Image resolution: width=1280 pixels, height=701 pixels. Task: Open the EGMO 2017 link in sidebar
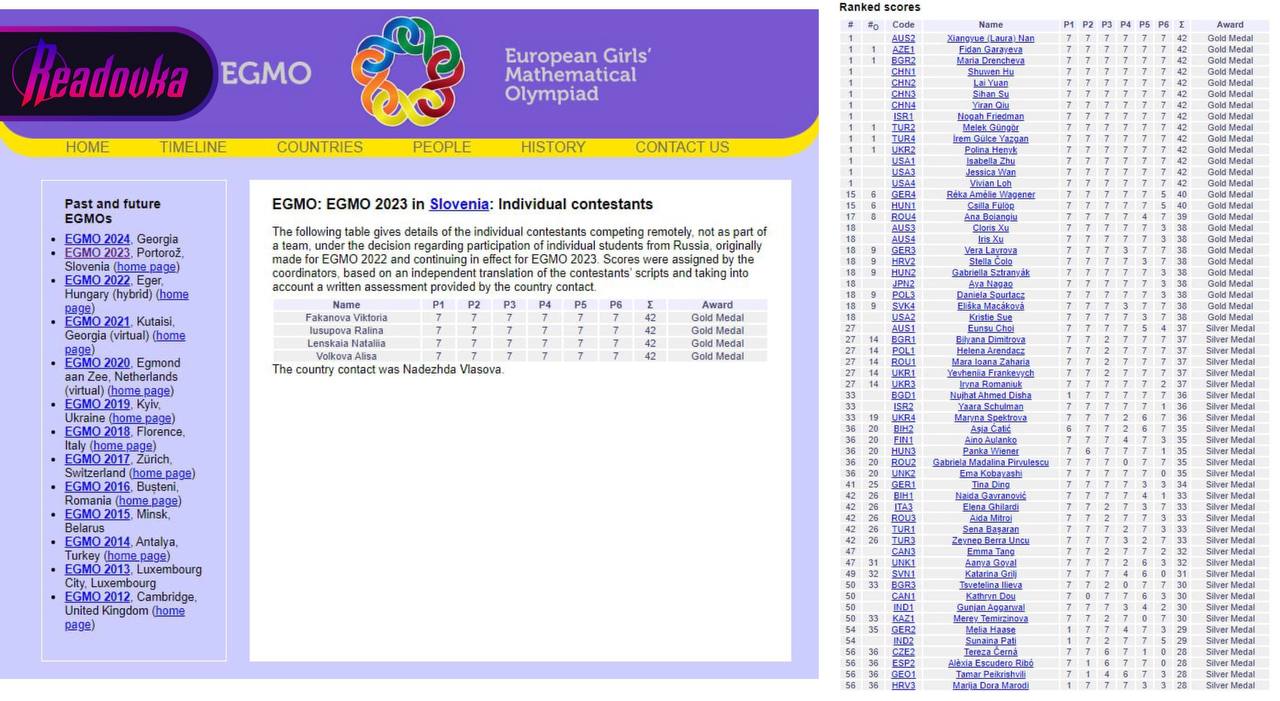97,459
